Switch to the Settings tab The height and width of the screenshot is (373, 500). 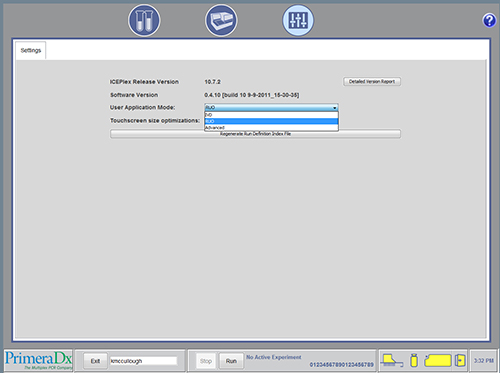click(x=31, y=50)
